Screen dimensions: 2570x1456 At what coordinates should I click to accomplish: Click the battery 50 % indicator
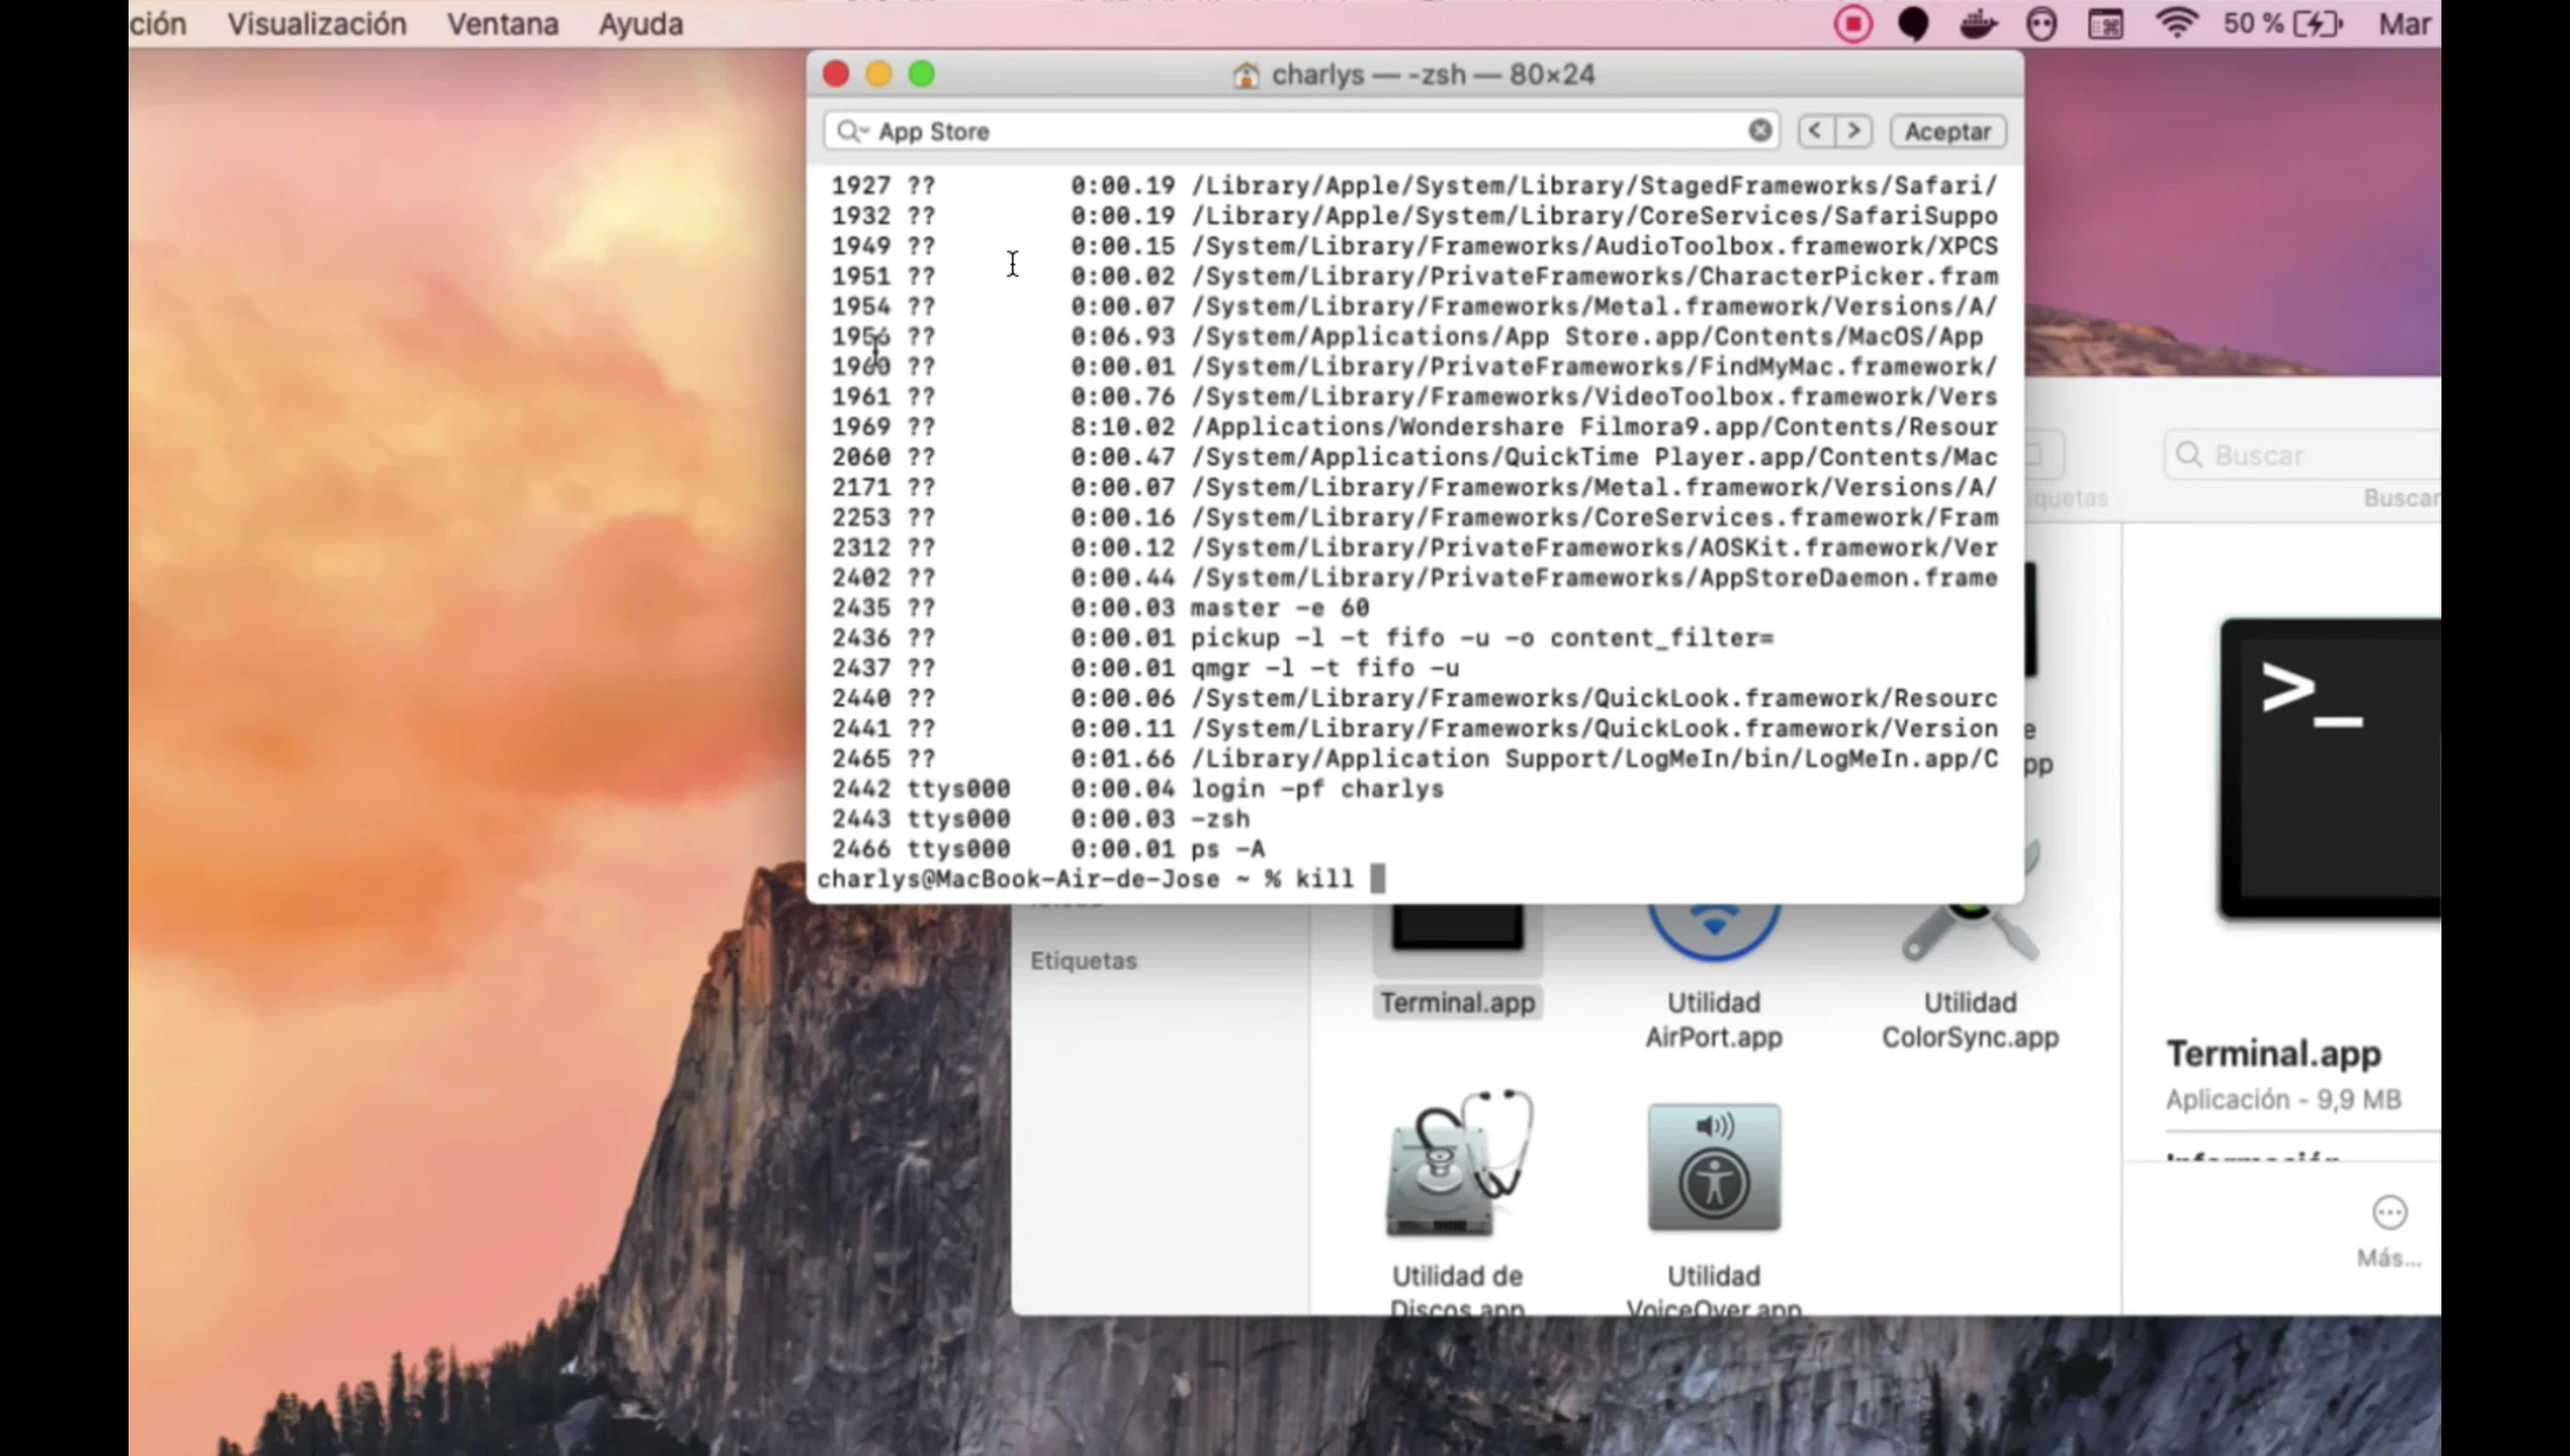(2283, 23)
